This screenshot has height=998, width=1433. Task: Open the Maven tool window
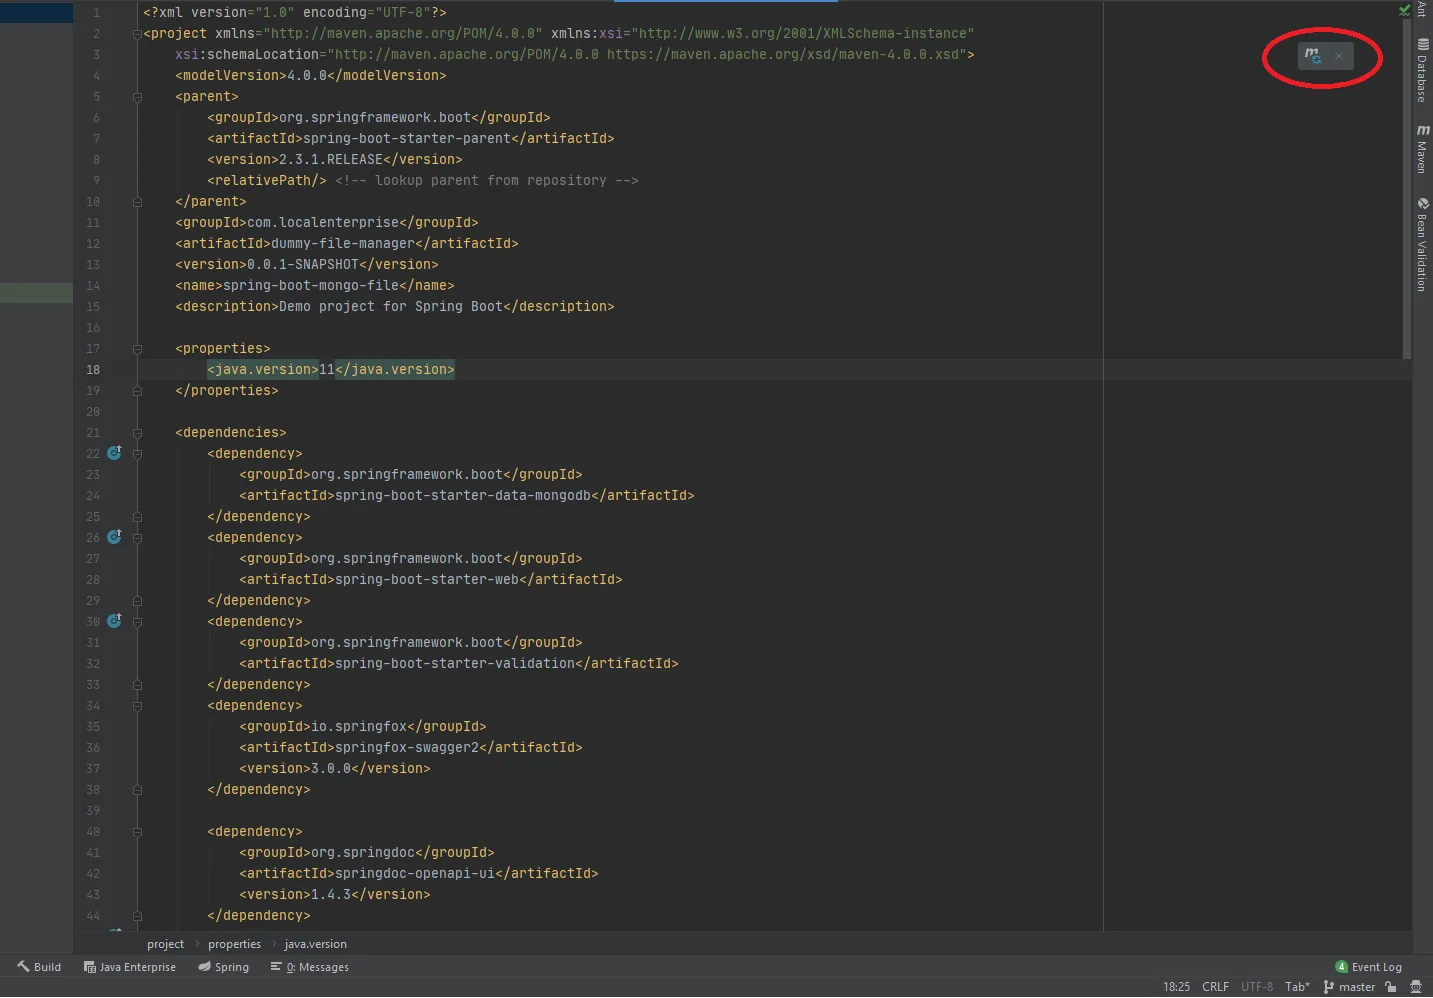tap(1422, 149)
